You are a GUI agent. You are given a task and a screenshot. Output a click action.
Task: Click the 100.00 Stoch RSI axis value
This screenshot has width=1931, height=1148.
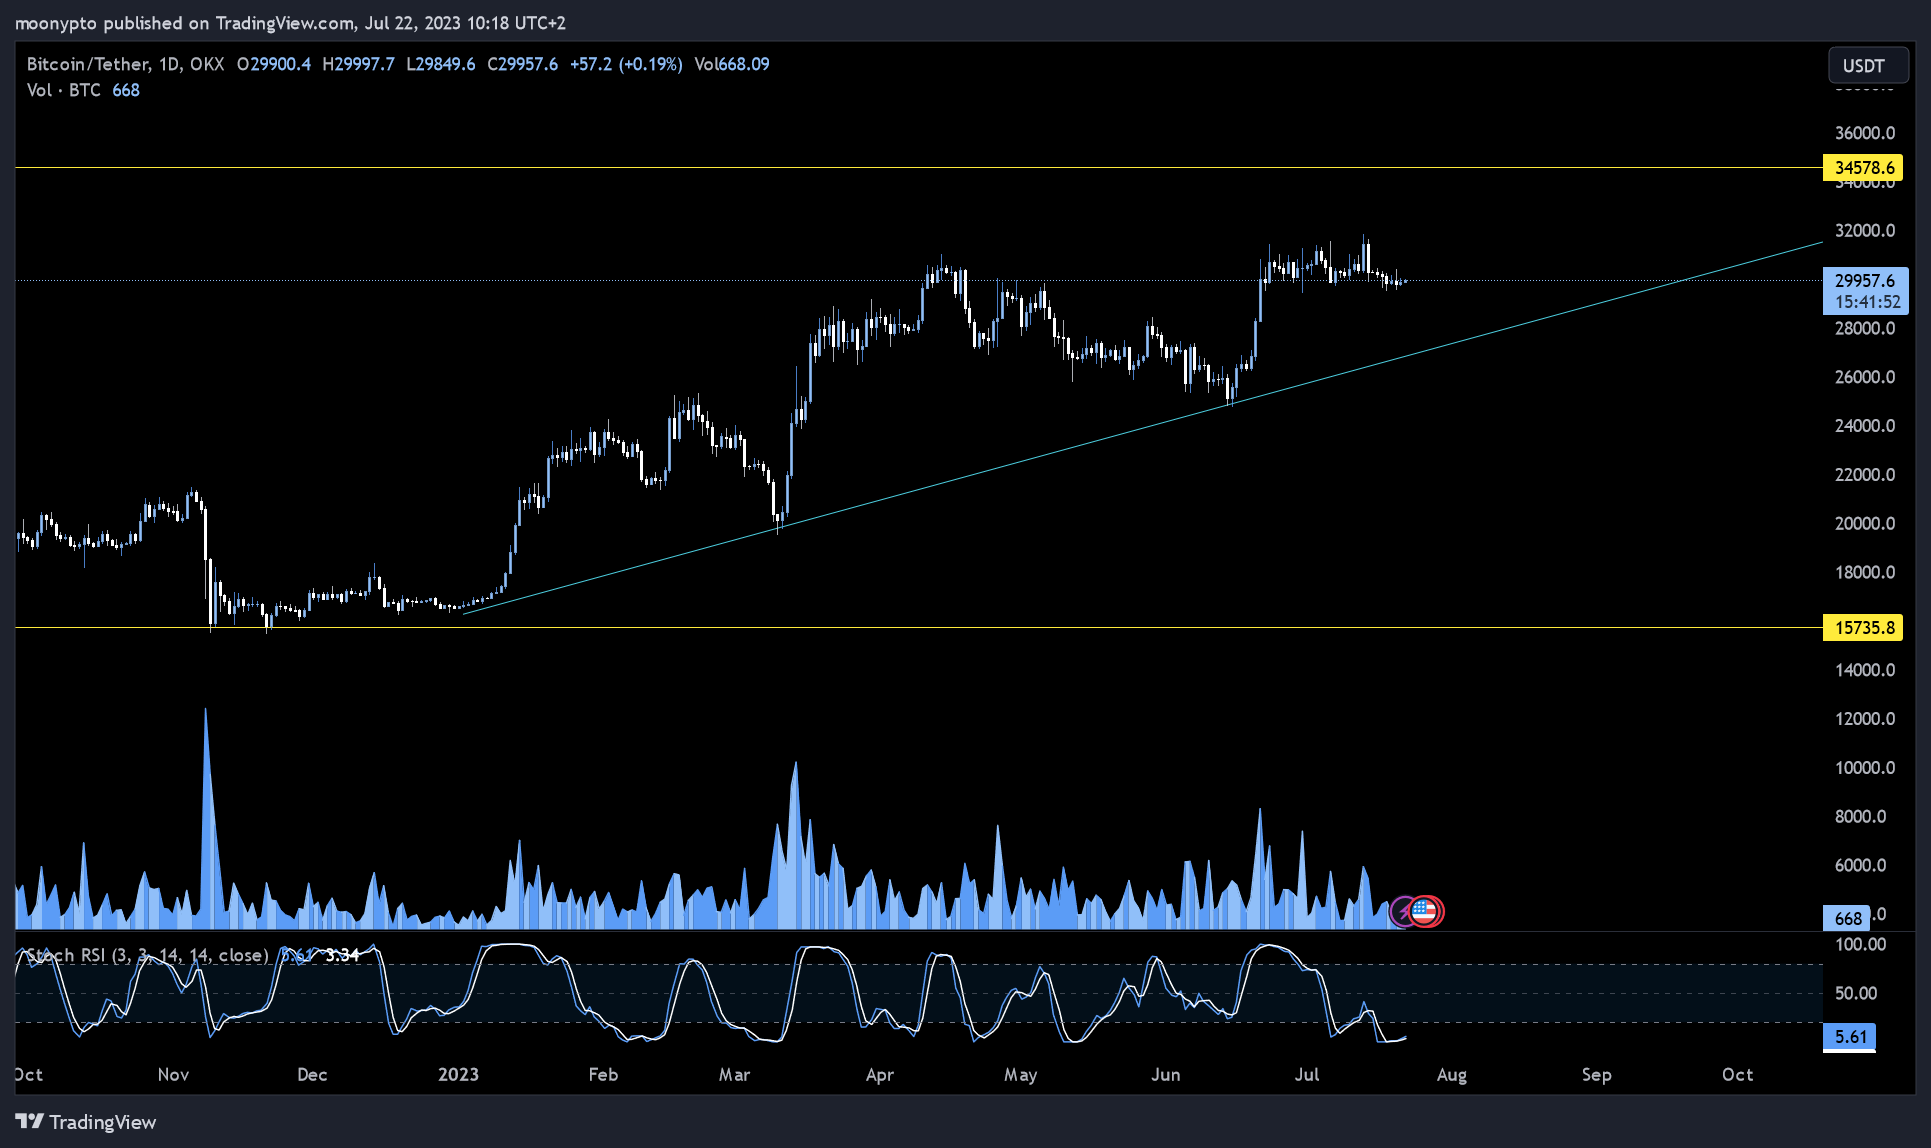tap(1861, 945)
